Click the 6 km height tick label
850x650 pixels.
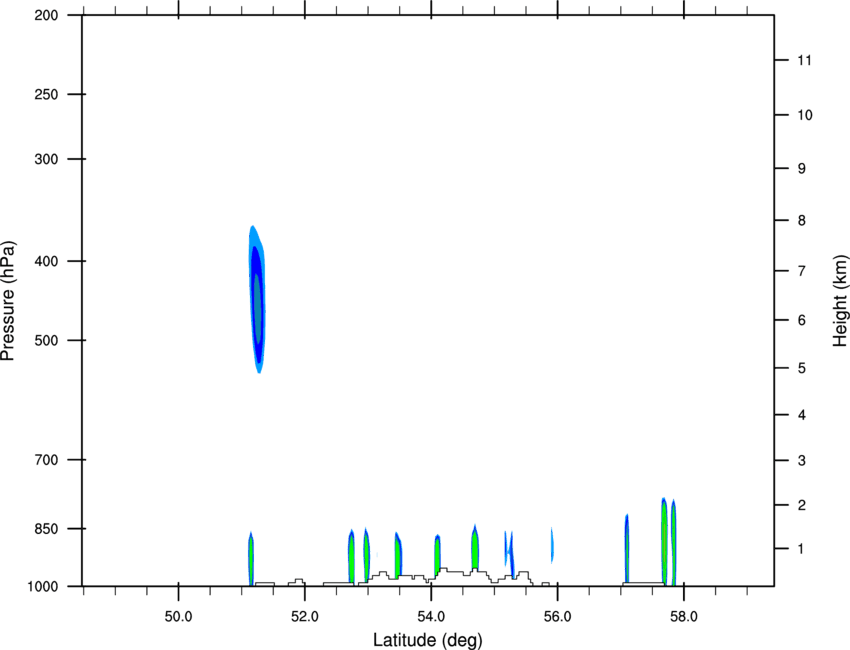tap(802, 320)
